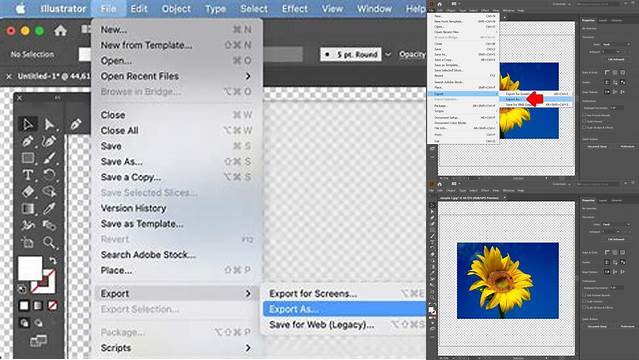Click the Gradient mode button below swatches

[38, 305]
